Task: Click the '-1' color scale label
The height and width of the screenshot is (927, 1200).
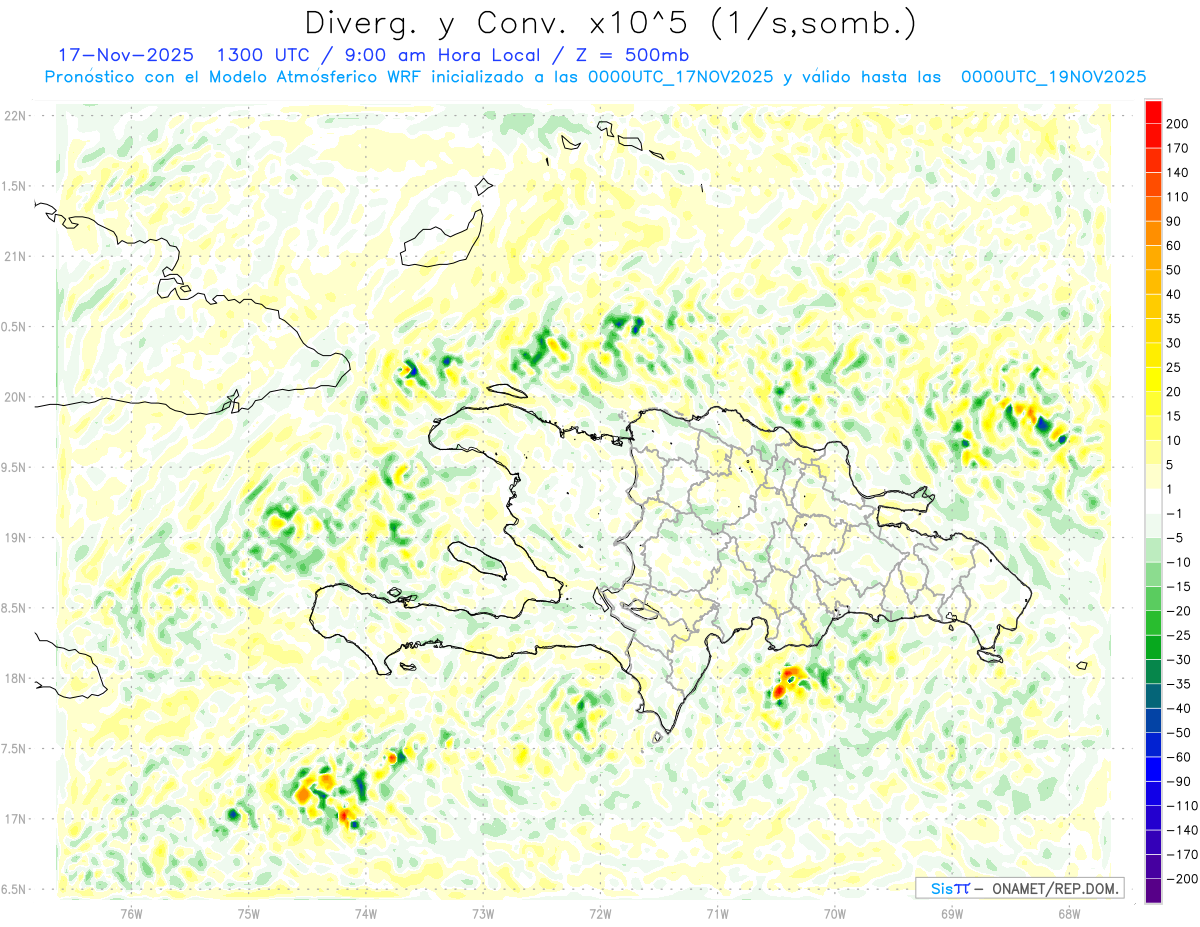Action: pos(1175,514)
